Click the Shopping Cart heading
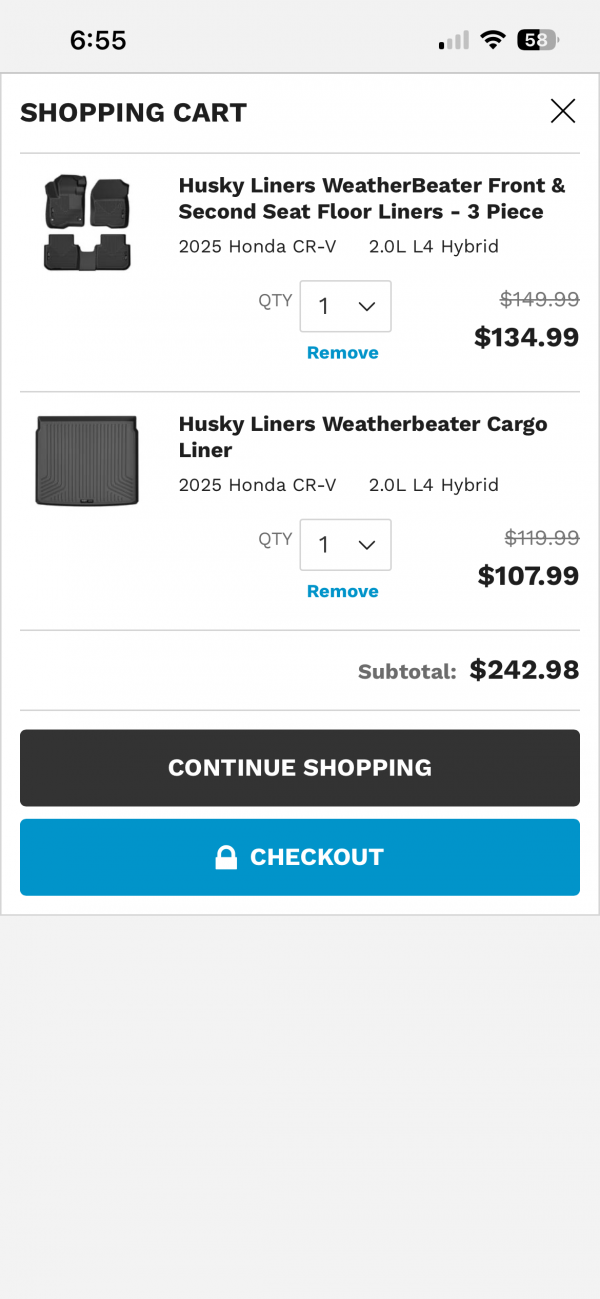 [133, 112]
